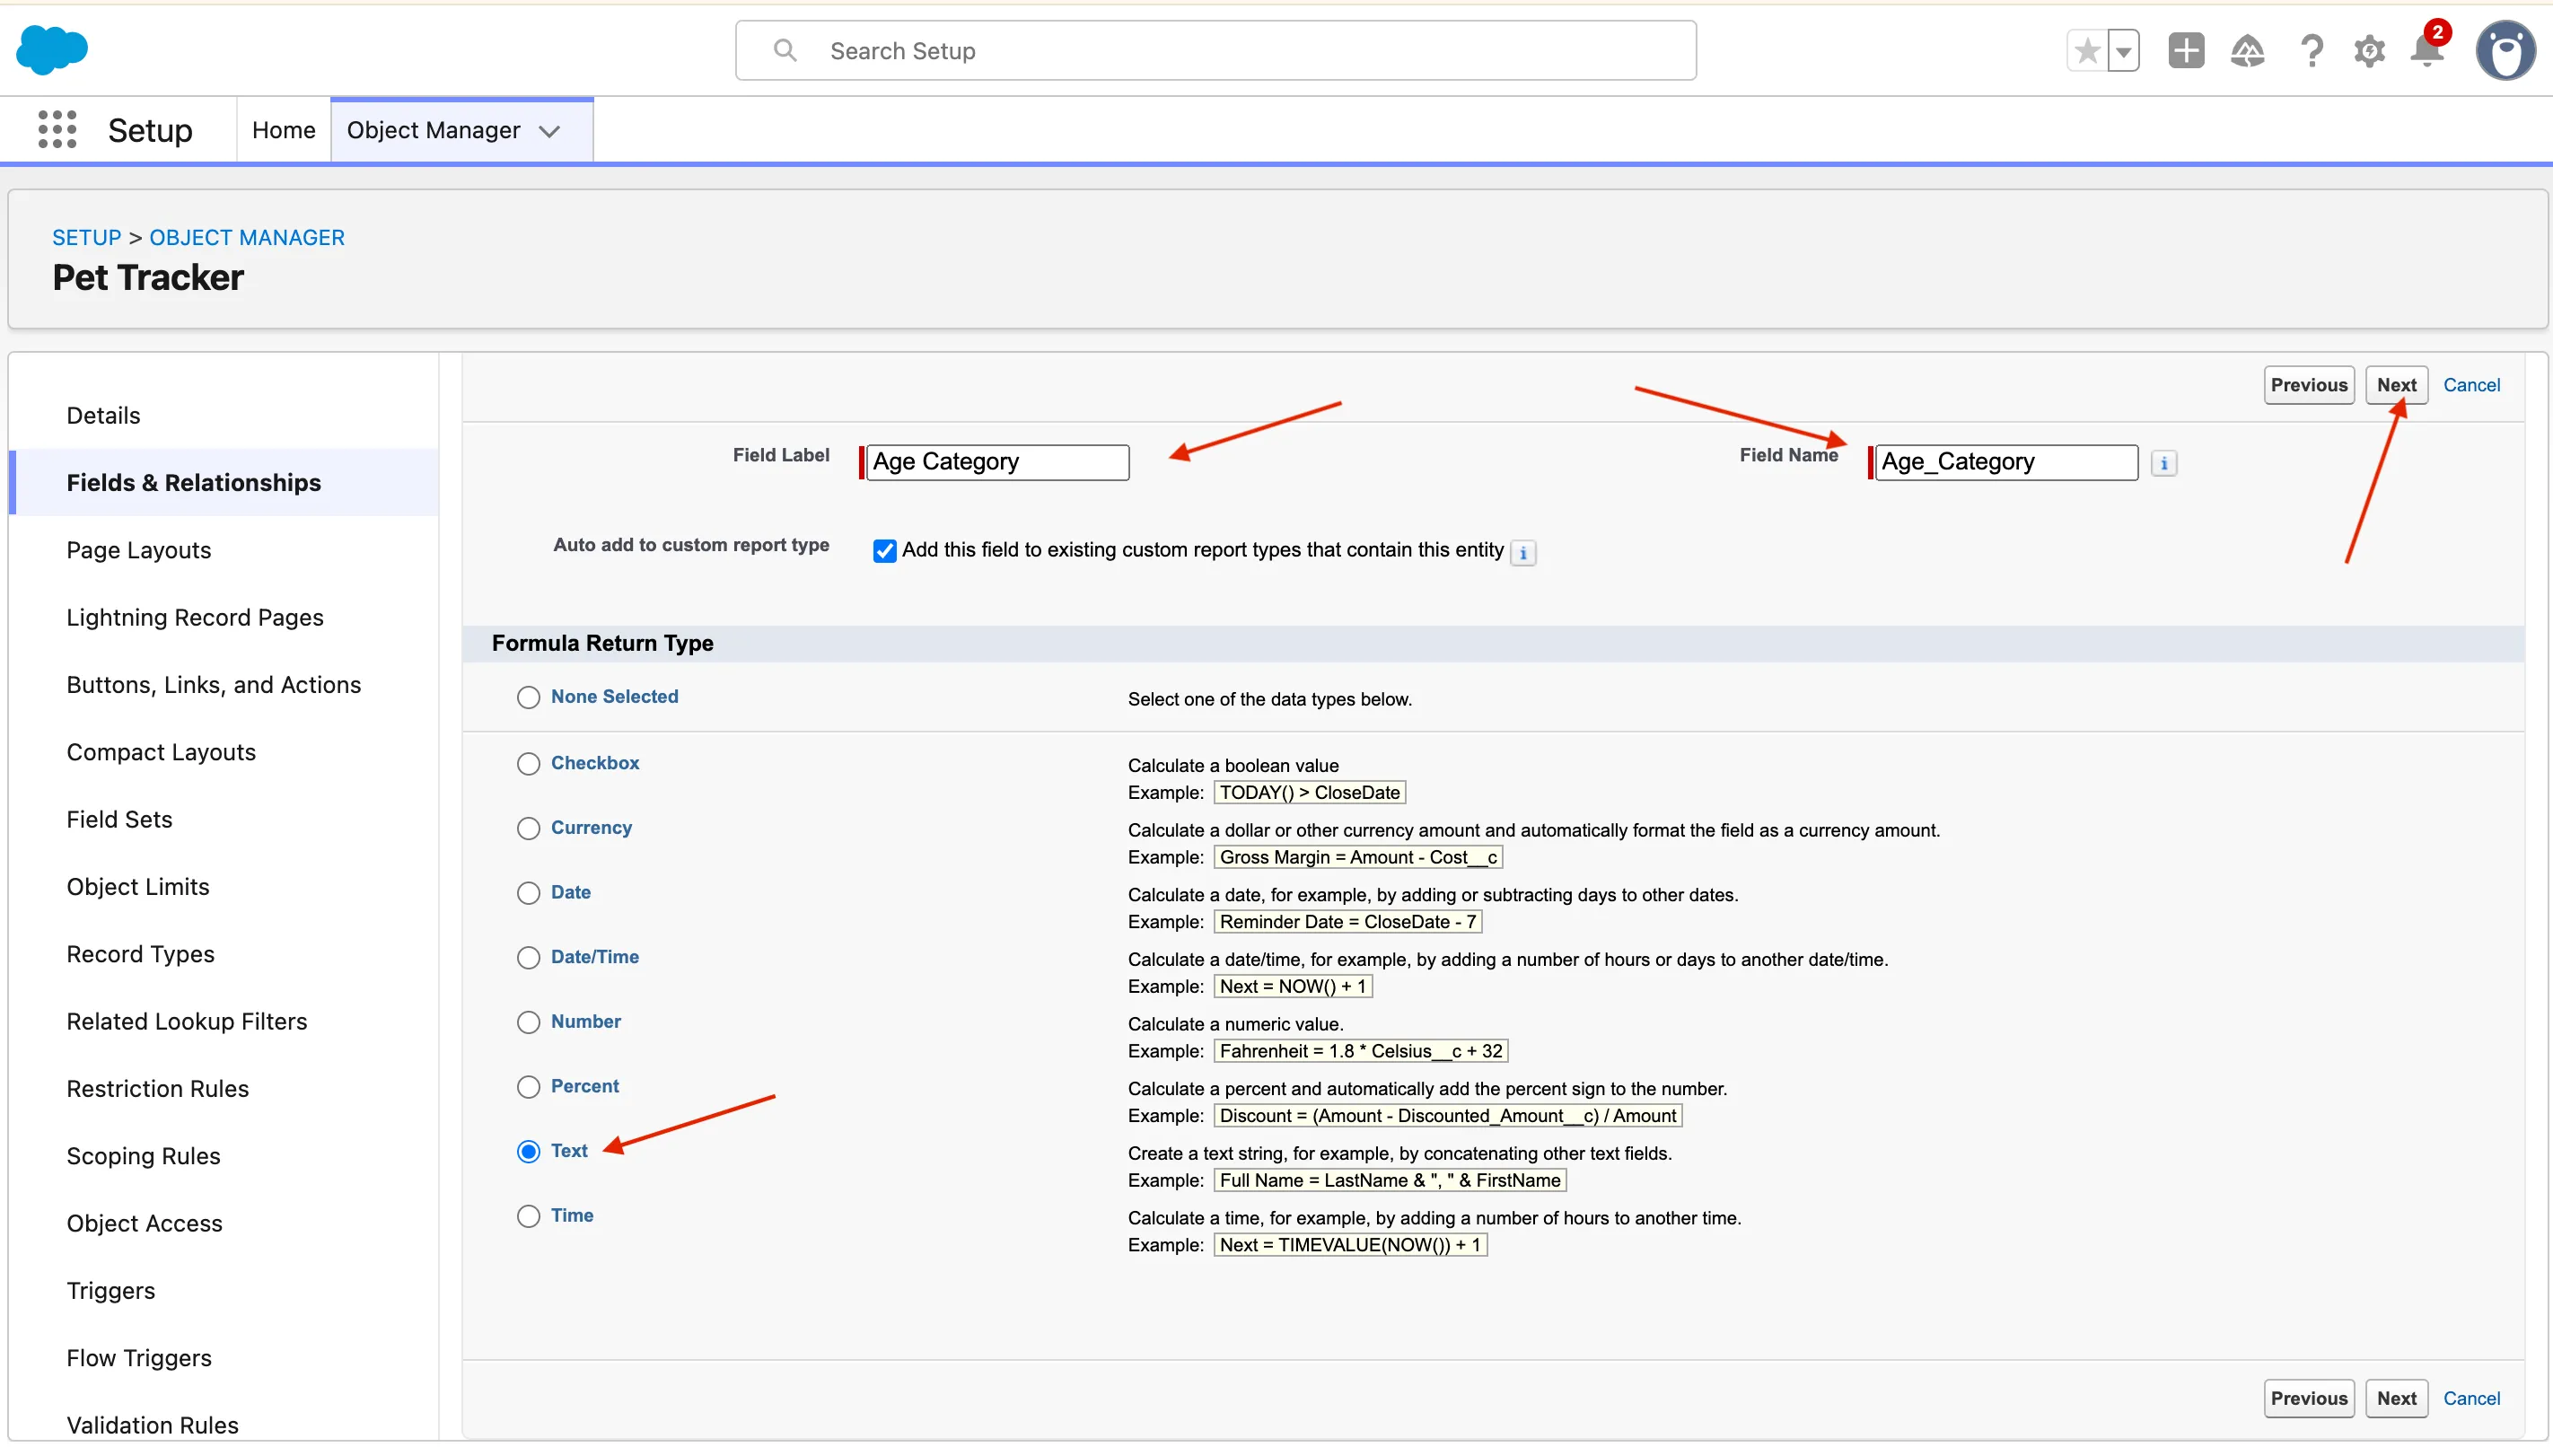Click the Salesforce cloud logo
This screenshot has width=2553, height=1456.
click(52, 50)
